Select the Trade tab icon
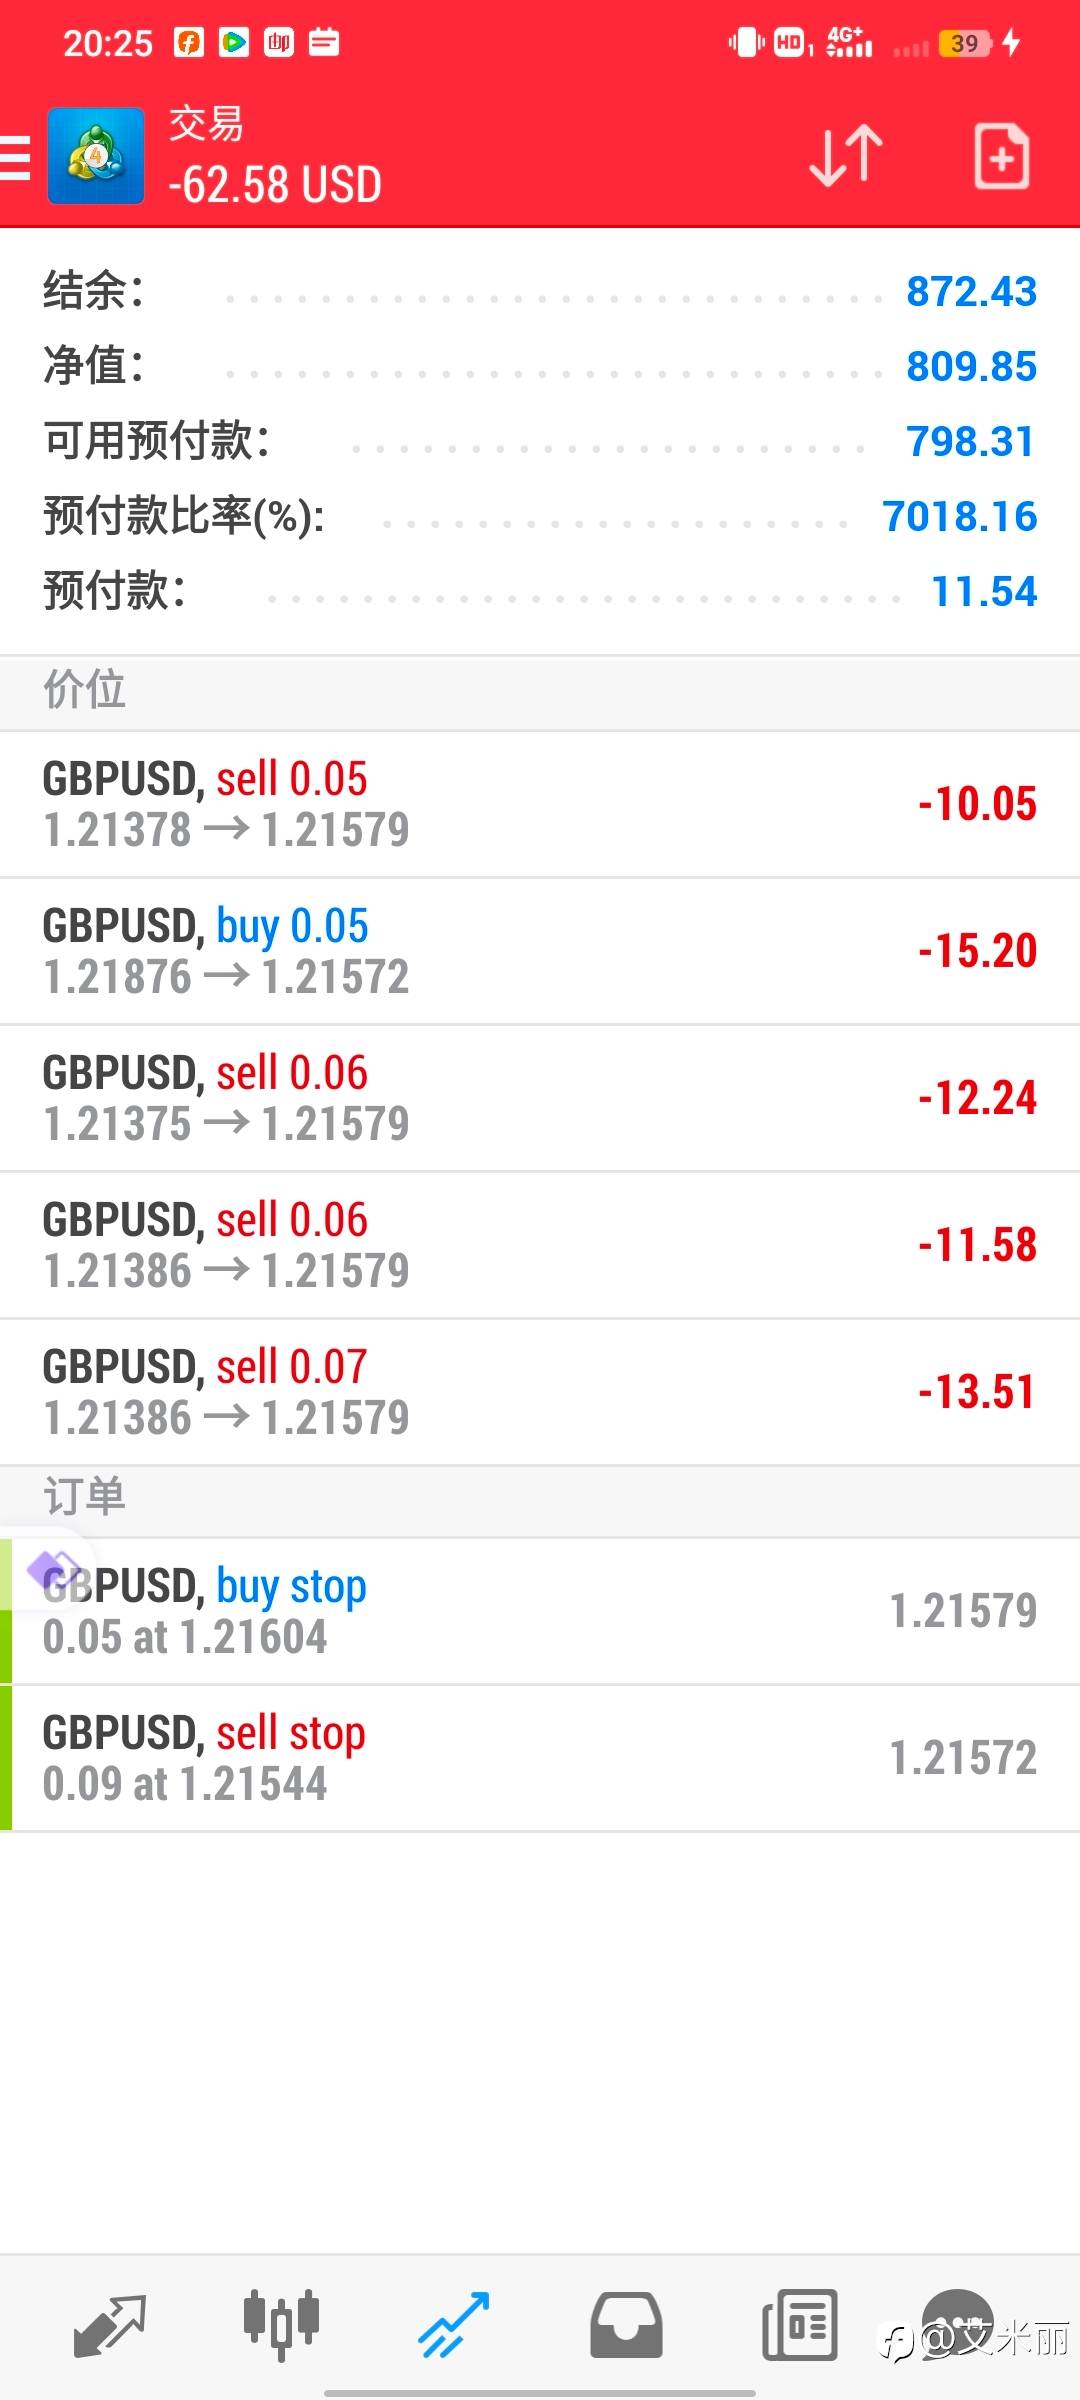 pos(453,2324)
